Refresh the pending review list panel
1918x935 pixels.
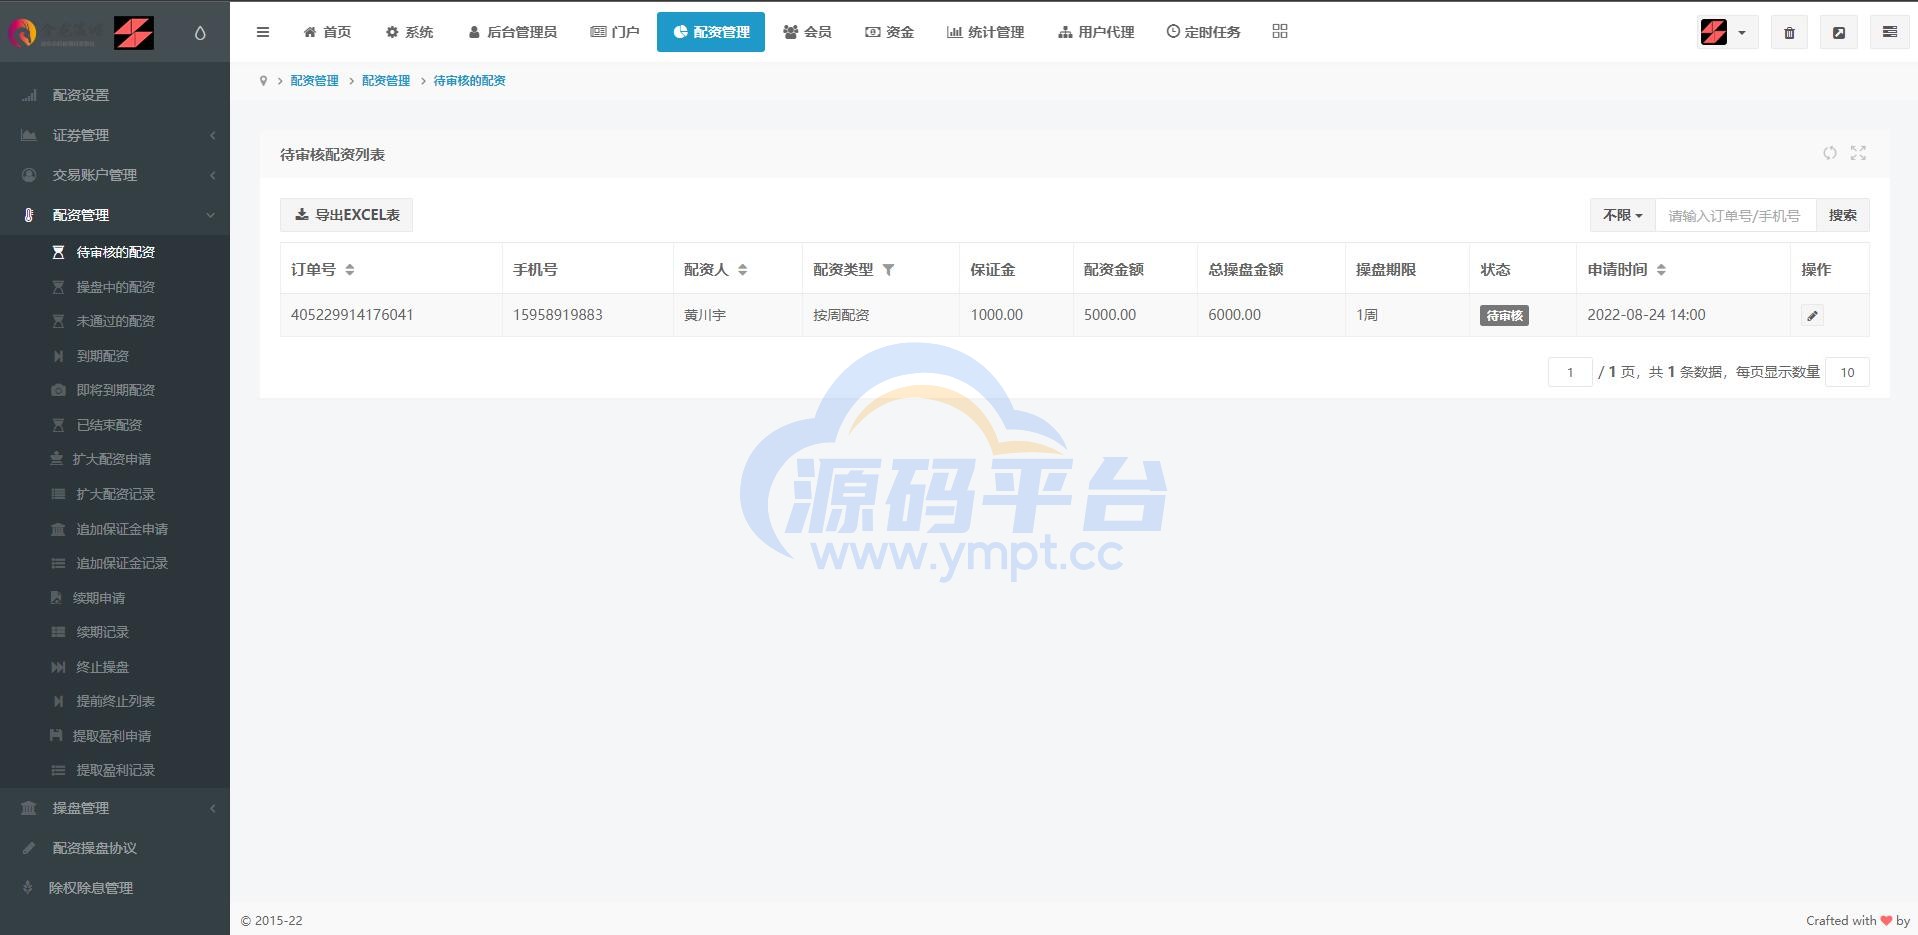[1829, 153]
